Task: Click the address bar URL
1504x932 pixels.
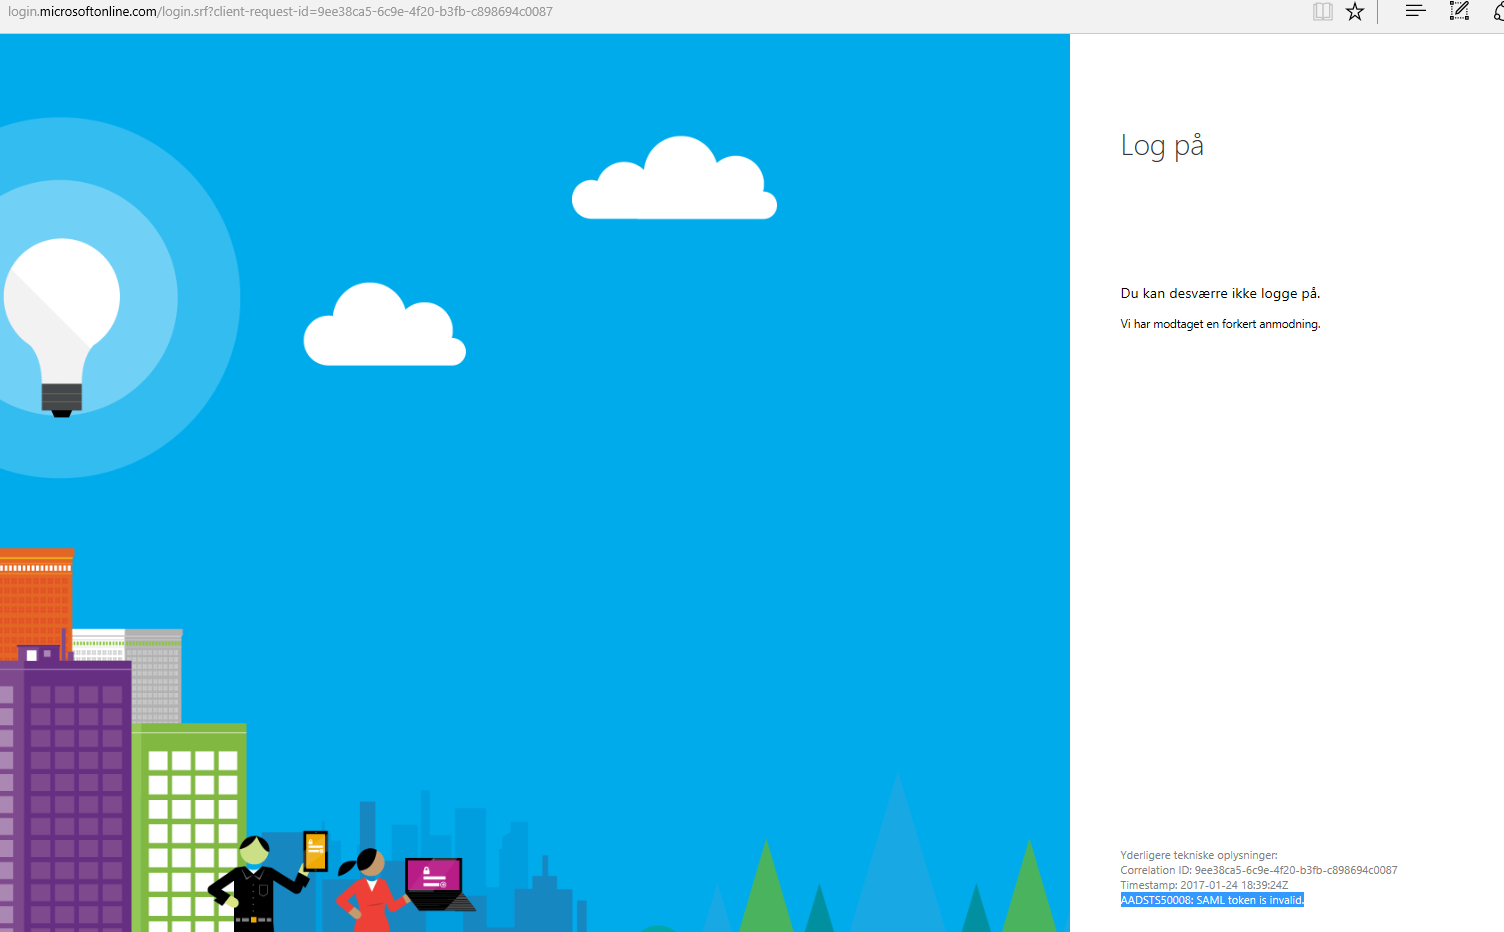Action: [x=281, y=12]
